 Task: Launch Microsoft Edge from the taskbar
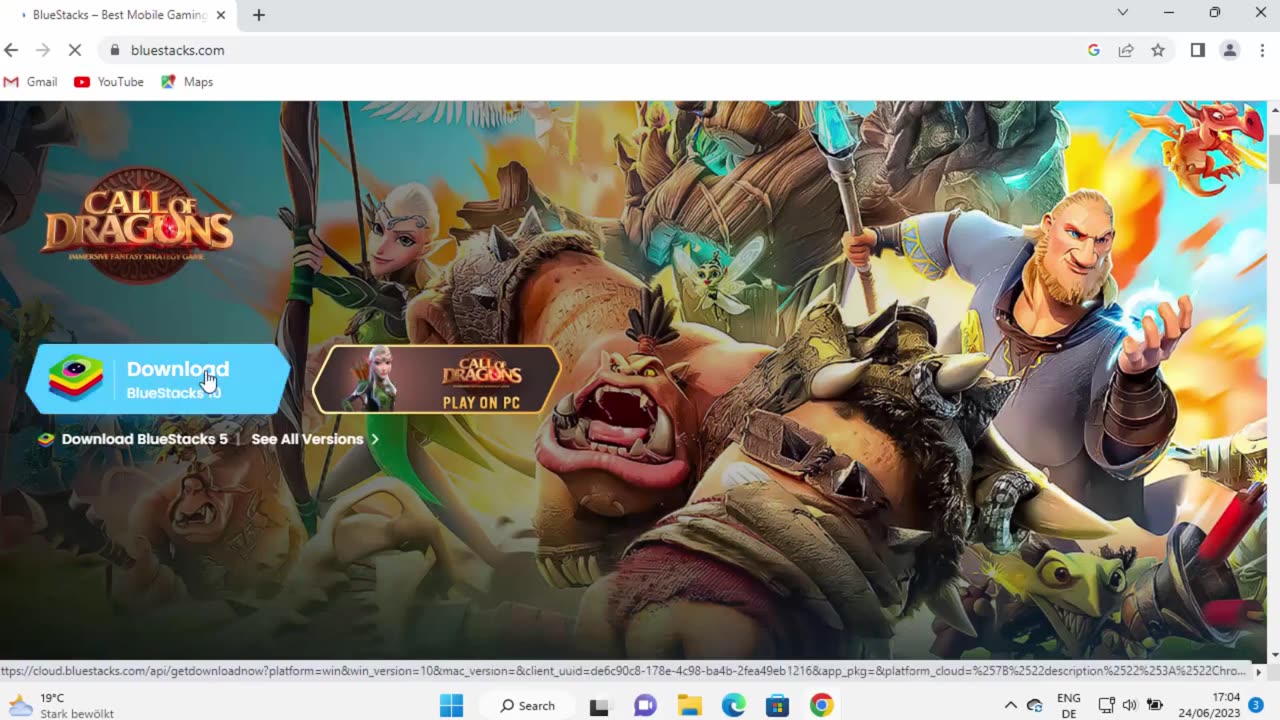coord(734,706)
